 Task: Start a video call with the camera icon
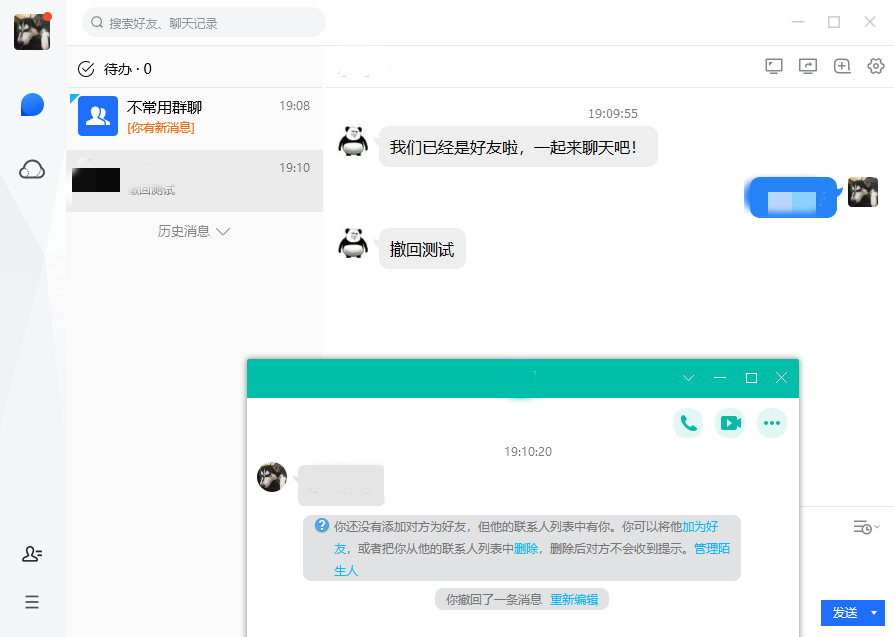pyautogui.click(x=730, y=423)
